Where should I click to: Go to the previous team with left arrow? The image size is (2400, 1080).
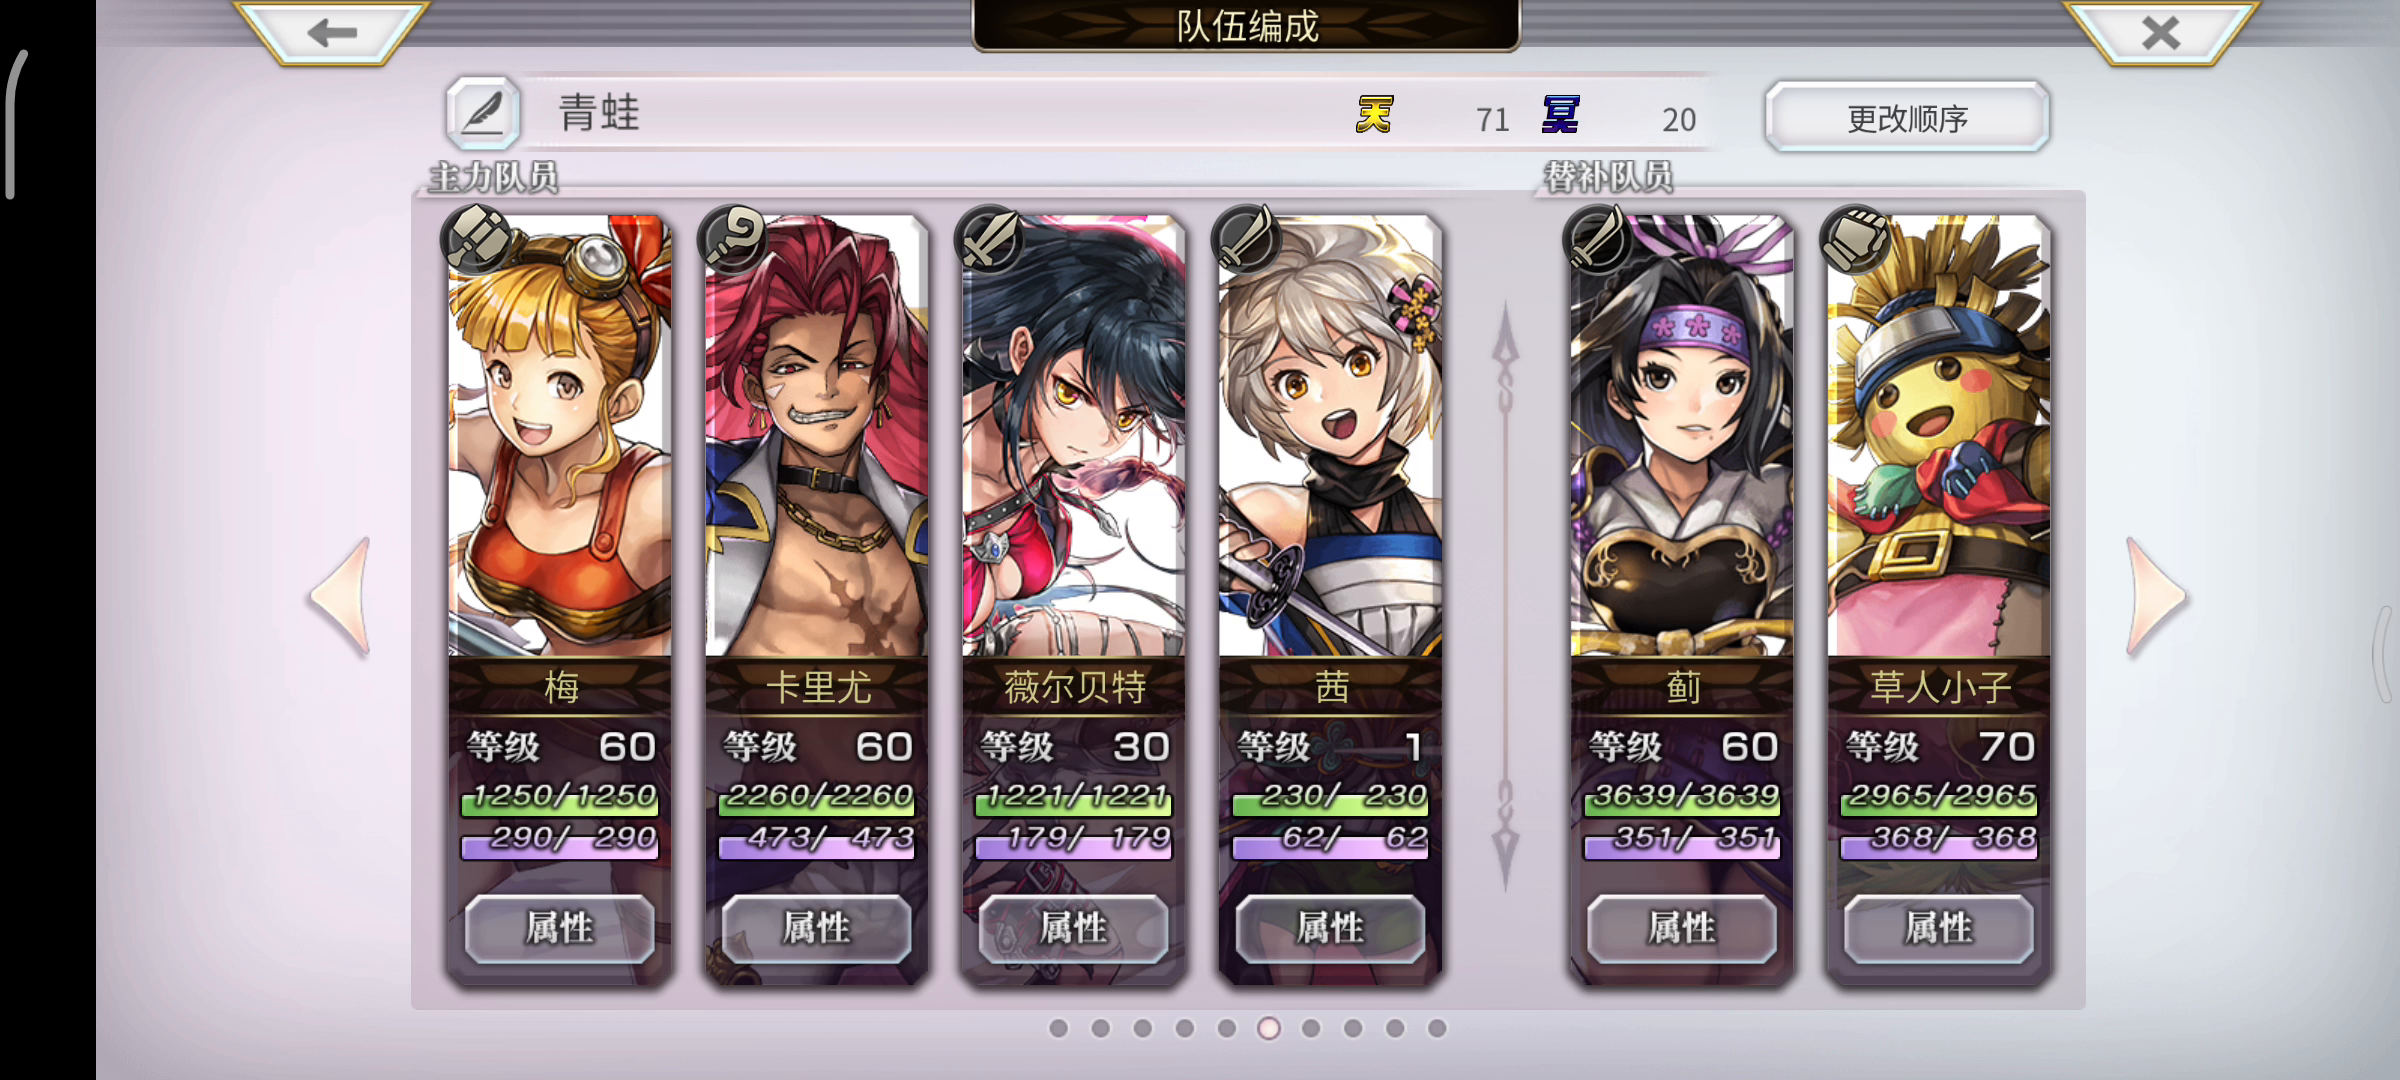[341, 597]
